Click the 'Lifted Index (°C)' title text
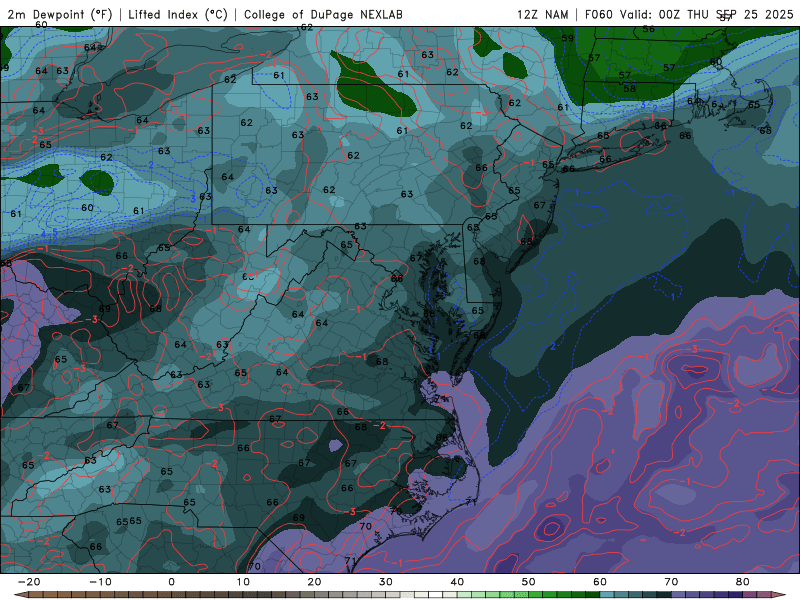Screen dimensions: 800x600 tap(178, 14)
